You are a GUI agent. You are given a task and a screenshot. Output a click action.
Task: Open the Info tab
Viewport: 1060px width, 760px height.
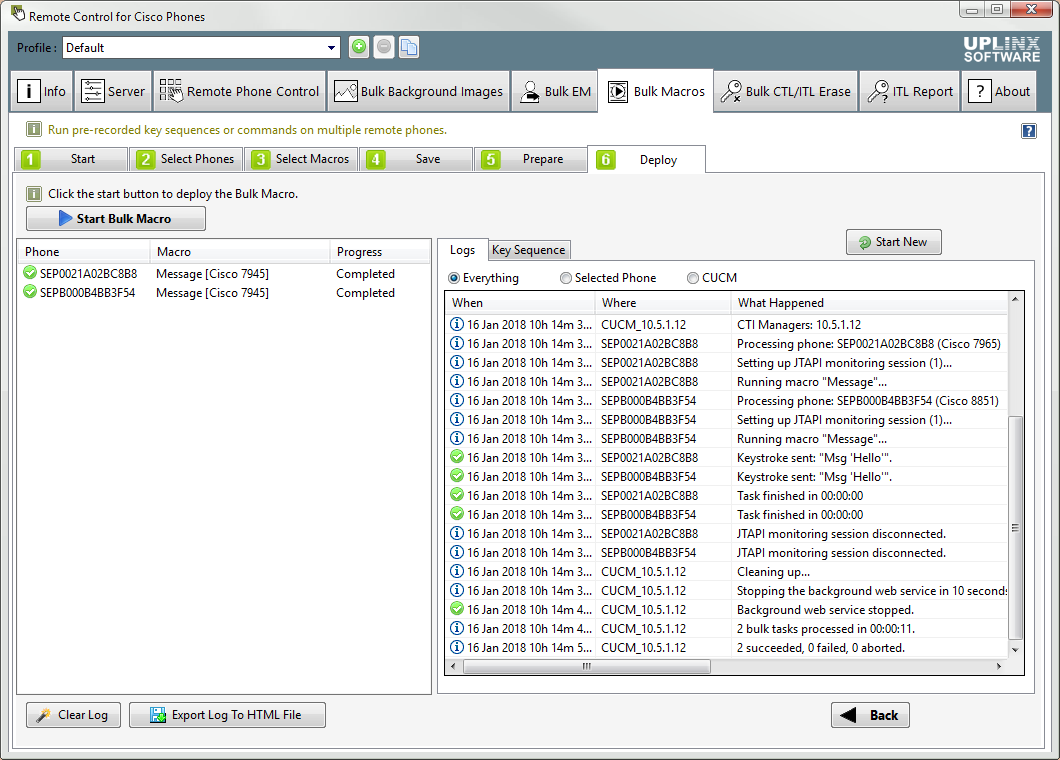[42, 91]
